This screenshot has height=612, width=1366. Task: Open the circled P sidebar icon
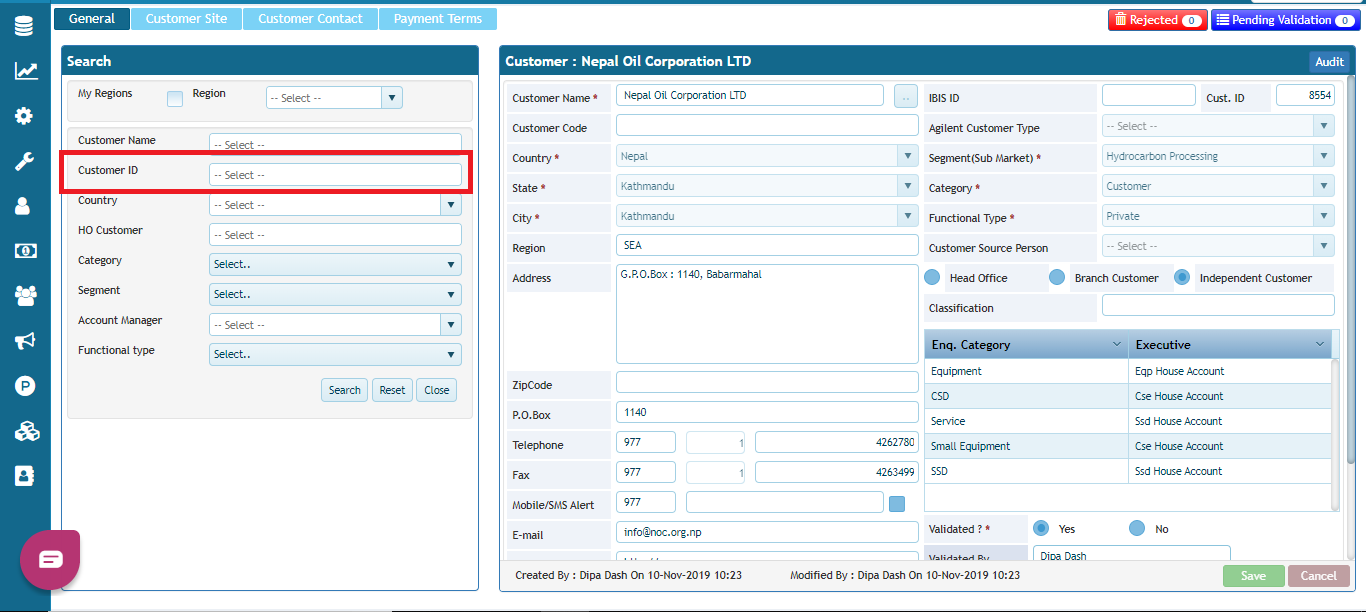click(25, 386)
